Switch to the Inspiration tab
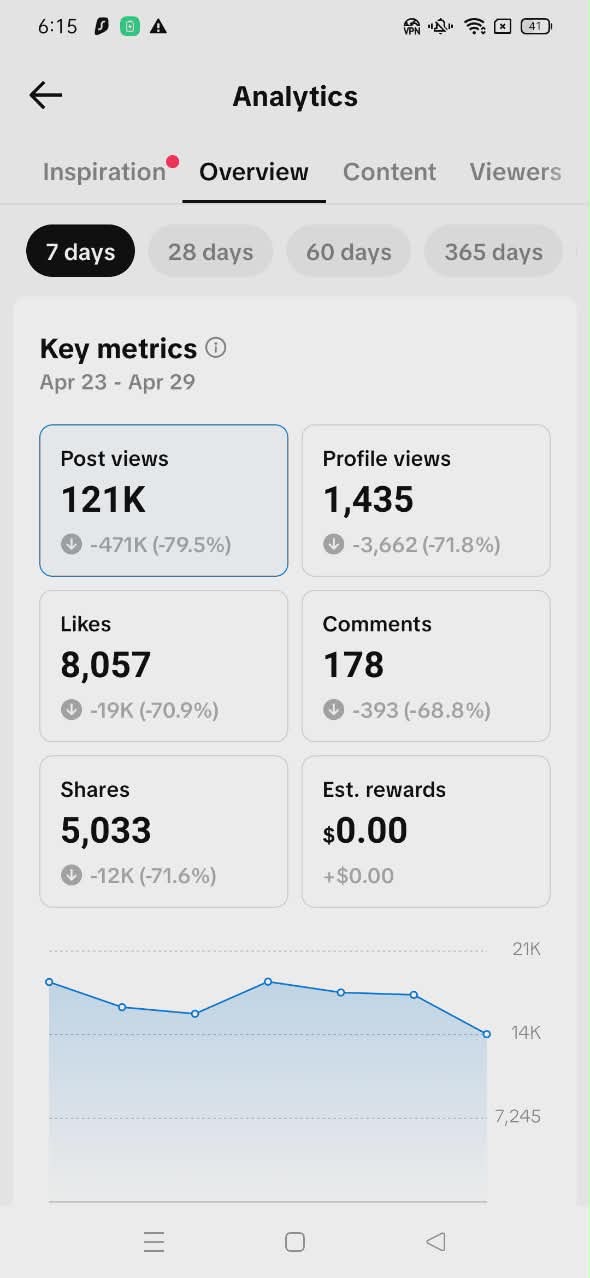Image resolution: width=590 pixels, height=1278 pixels. (104, 172)
